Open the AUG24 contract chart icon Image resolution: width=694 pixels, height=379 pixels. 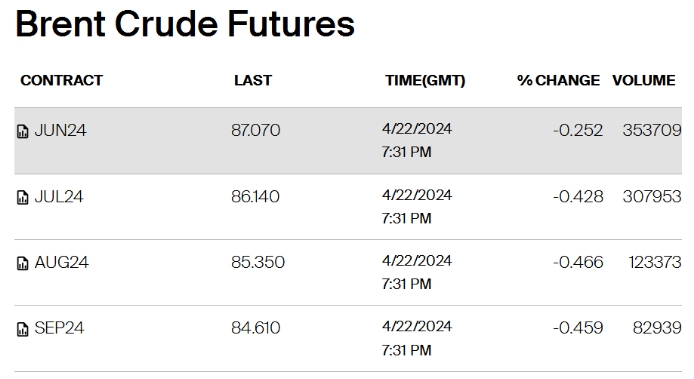point(23,263)
